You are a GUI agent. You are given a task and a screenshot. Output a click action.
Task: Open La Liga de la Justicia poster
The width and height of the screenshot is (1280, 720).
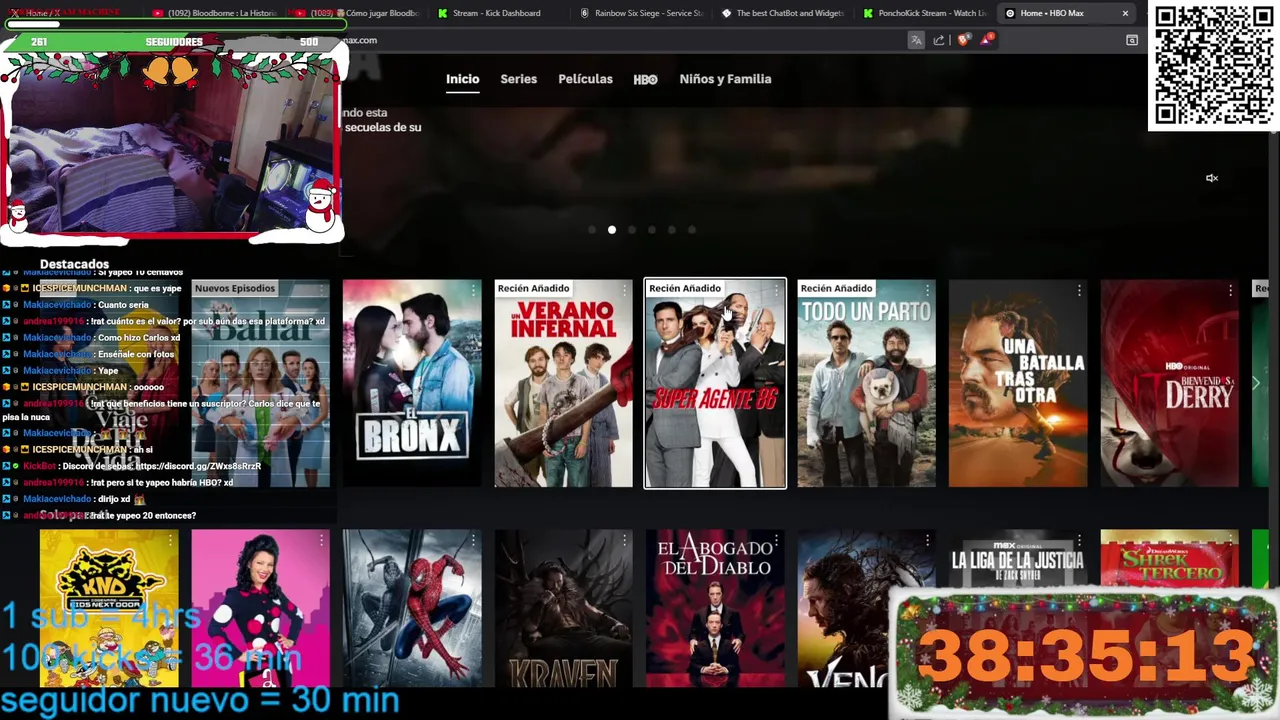click(x=1018, y=560)
